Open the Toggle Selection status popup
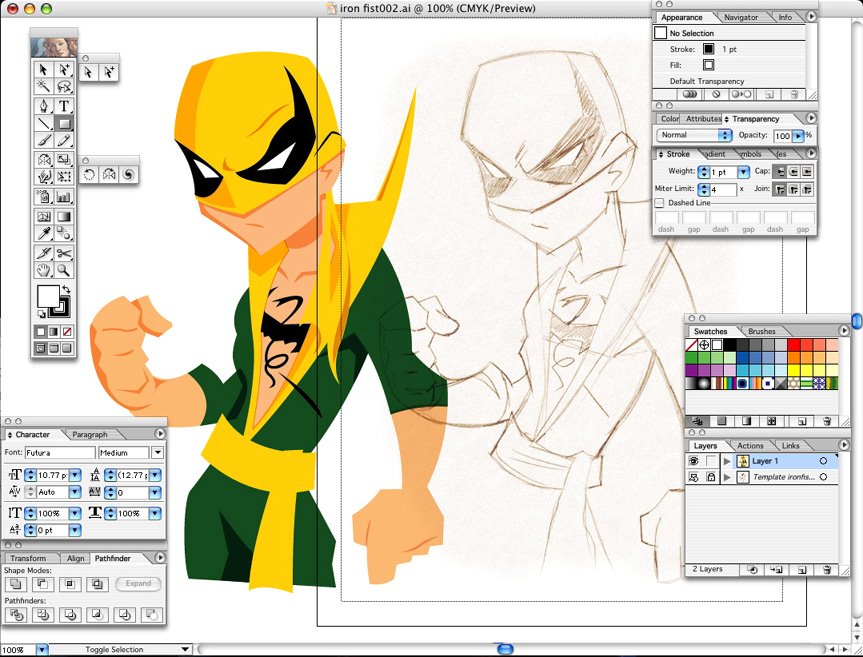Image resolution: width=863 pixels, height=657 pixels. (x=120, y=650)
